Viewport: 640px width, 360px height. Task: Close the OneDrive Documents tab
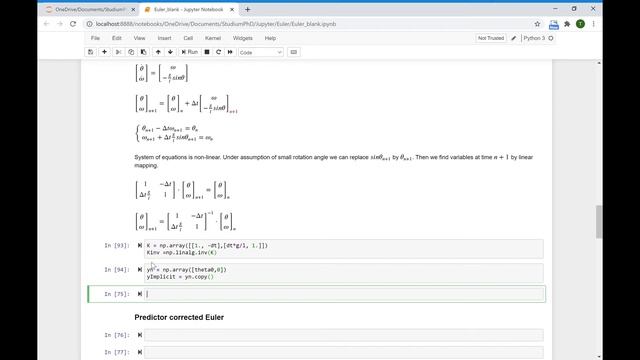pos(133,9)
